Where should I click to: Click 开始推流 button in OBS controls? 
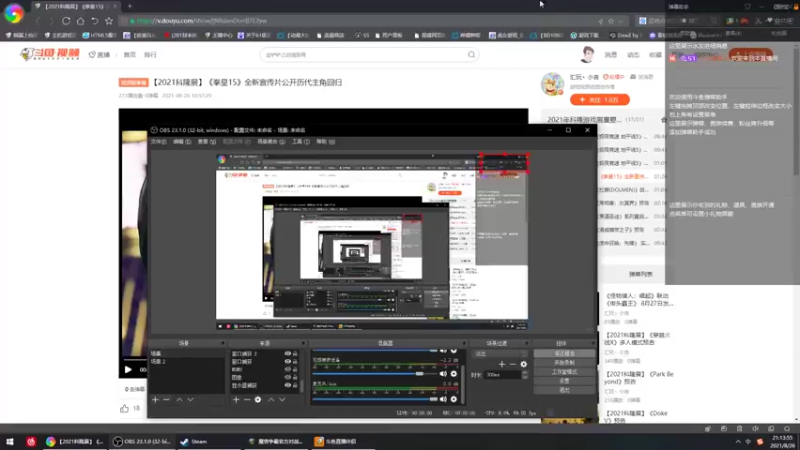pyautogui.click(x=564, y=354)
